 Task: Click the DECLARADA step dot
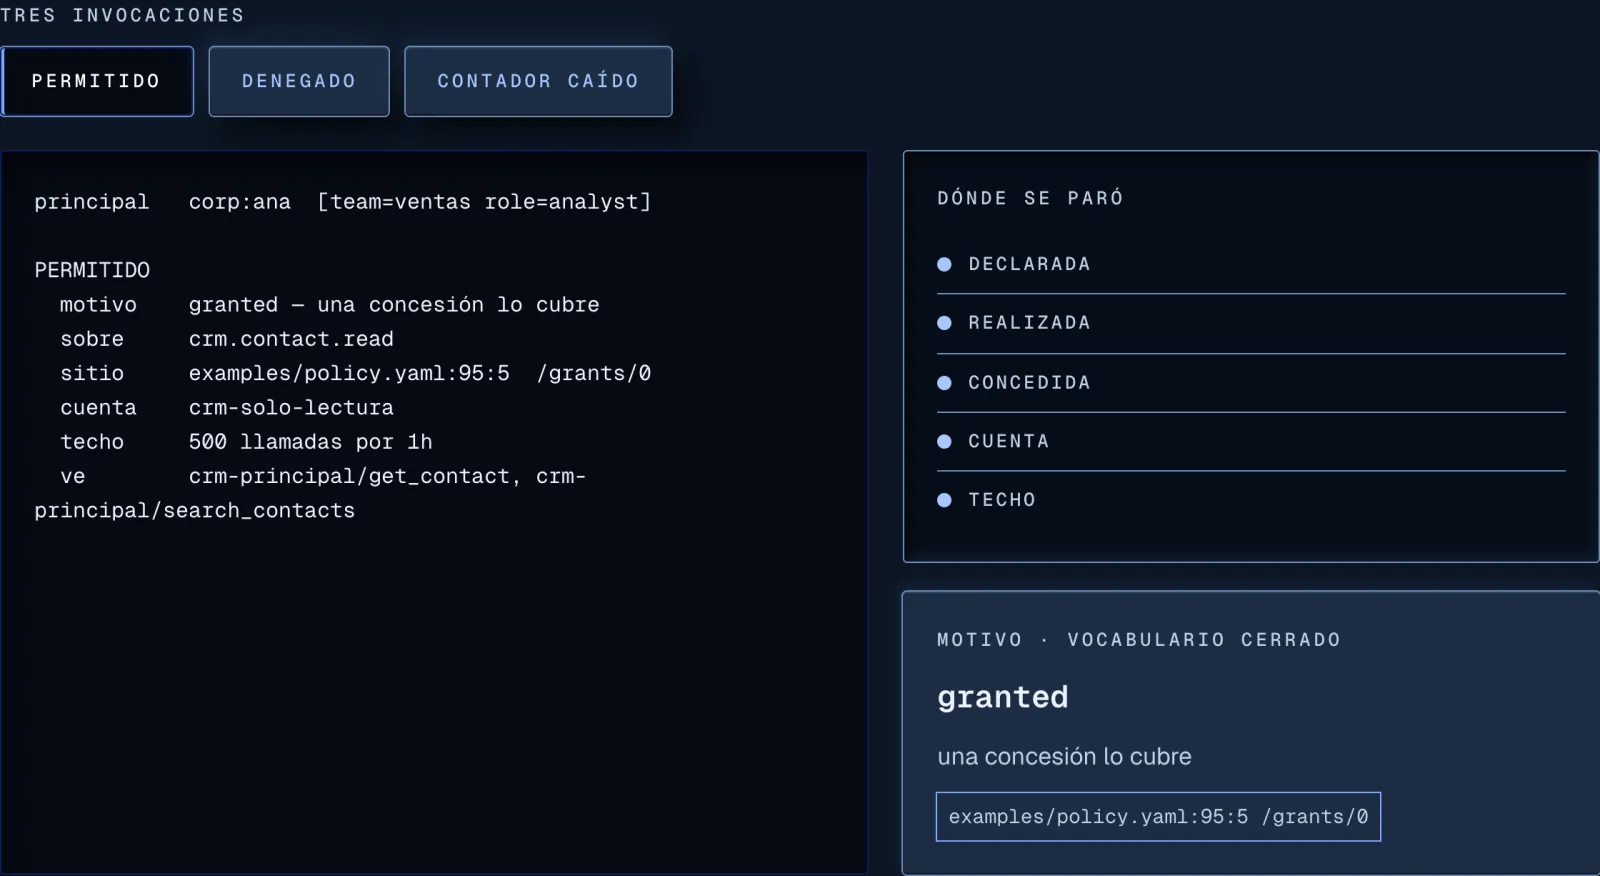coord(944,264)
